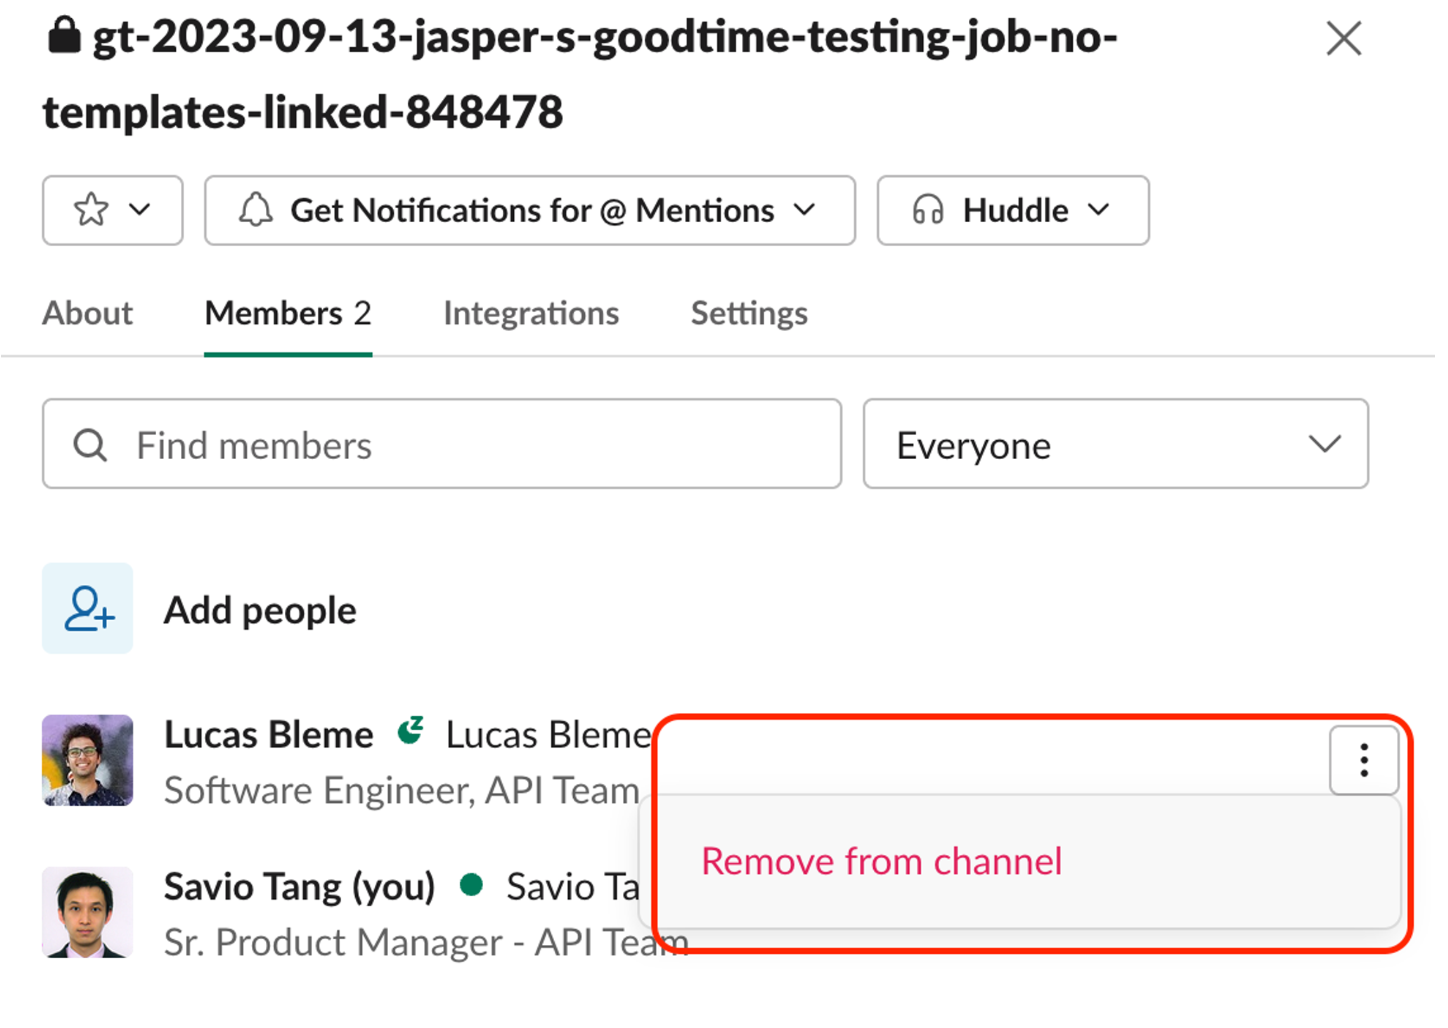Click the Add people label

pos(260,610)
